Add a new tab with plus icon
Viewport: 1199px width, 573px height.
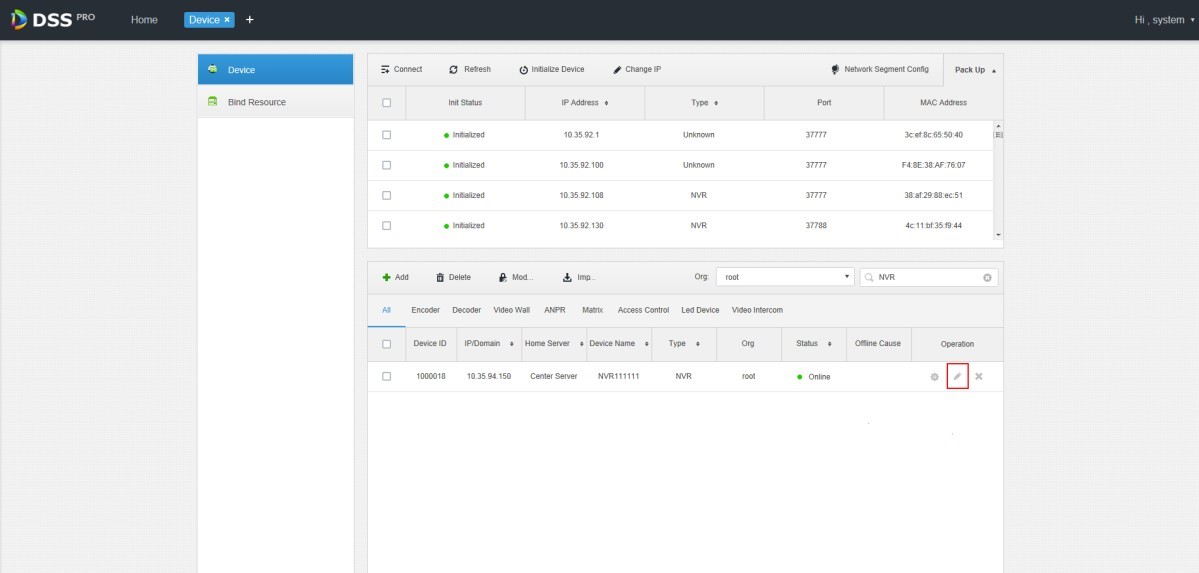tap(249, 20)
